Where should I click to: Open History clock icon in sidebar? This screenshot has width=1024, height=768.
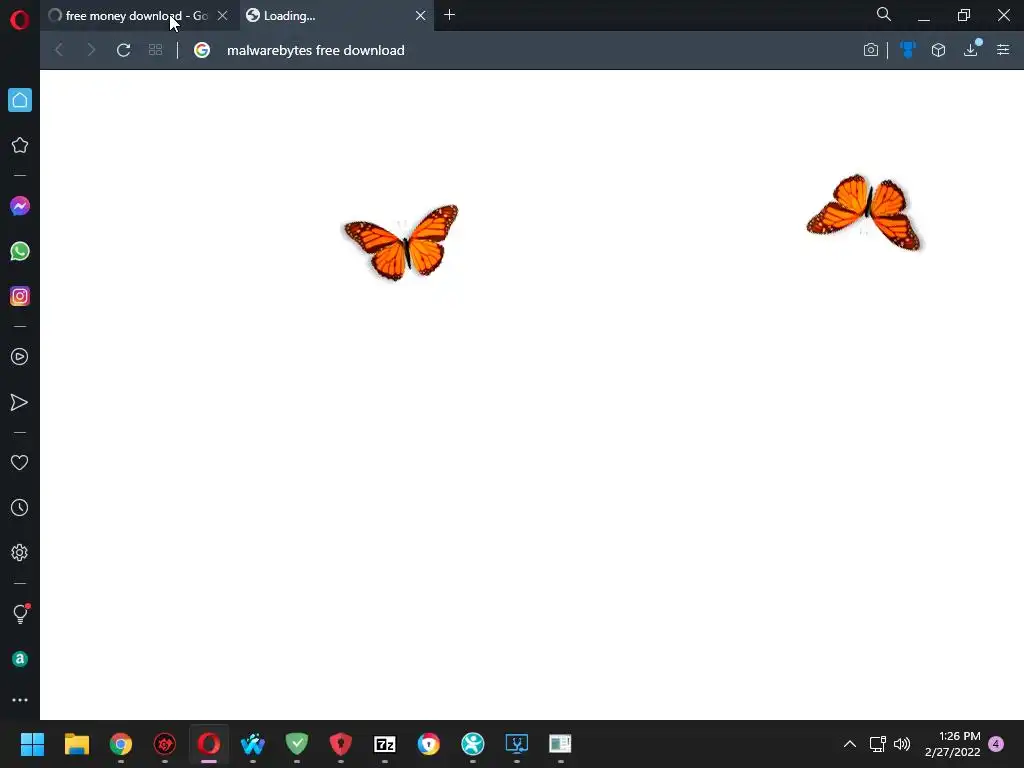(20, 508)
